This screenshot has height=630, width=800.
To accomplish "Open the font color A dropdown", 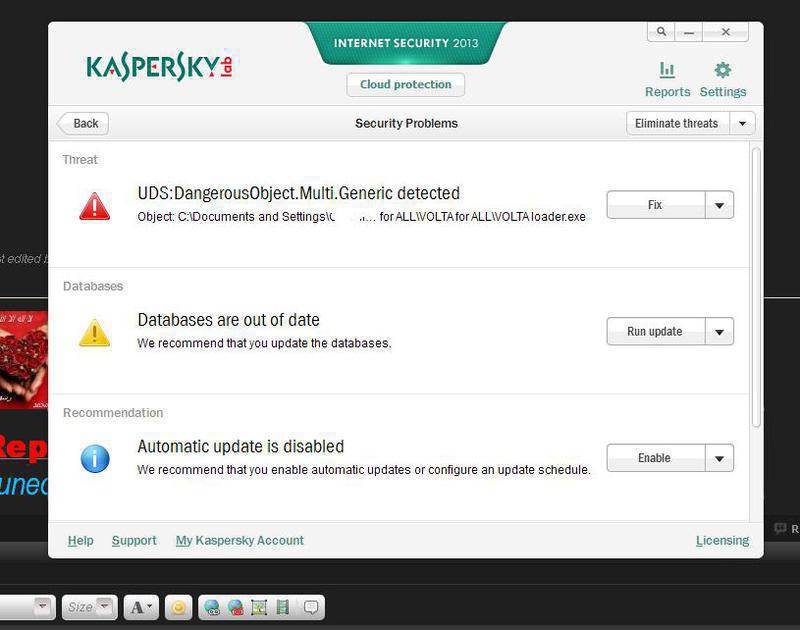I will pos(141,607).
